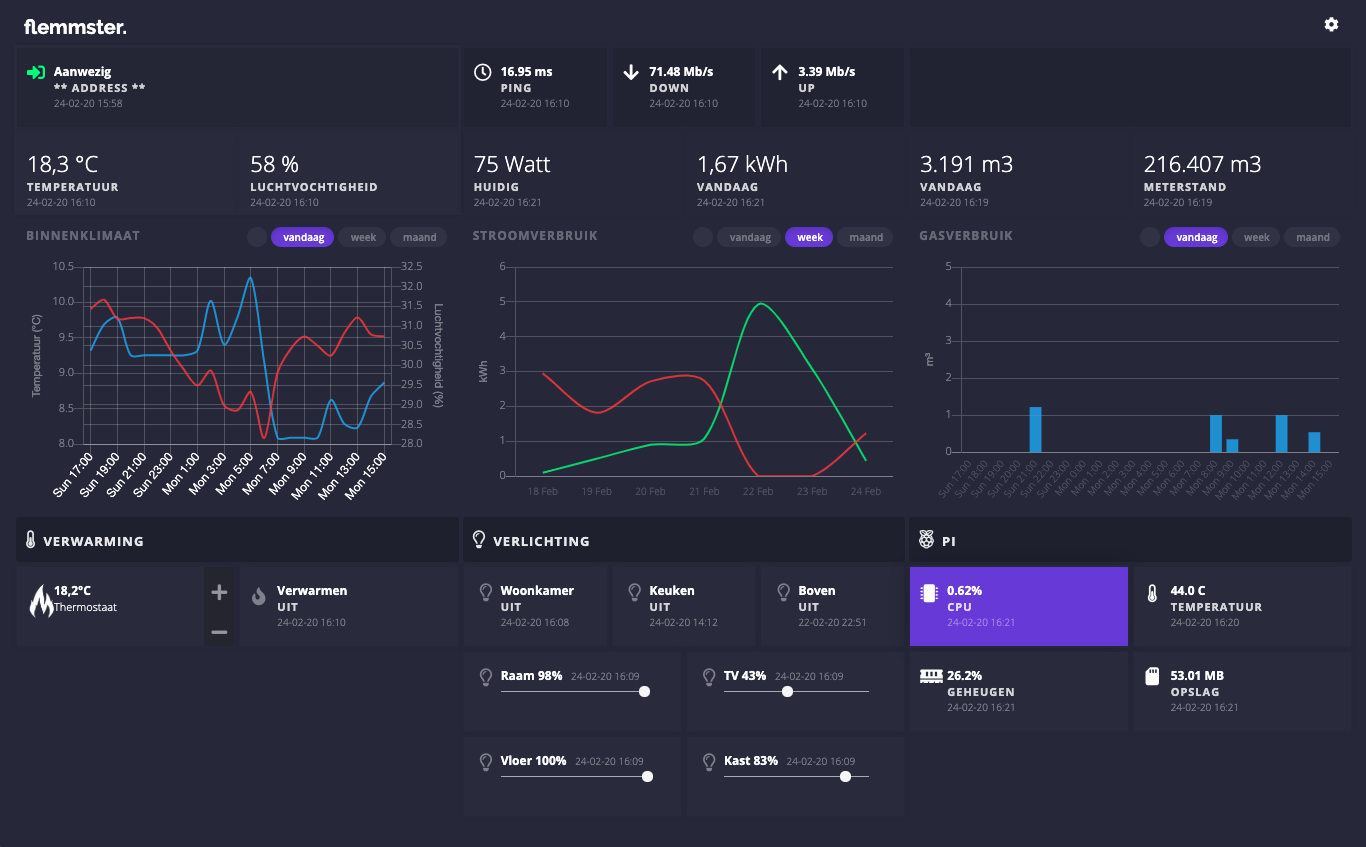Select vandaag in Binnenklimaat chart
Screen dimensions: 1366x847
pos(302,237)
